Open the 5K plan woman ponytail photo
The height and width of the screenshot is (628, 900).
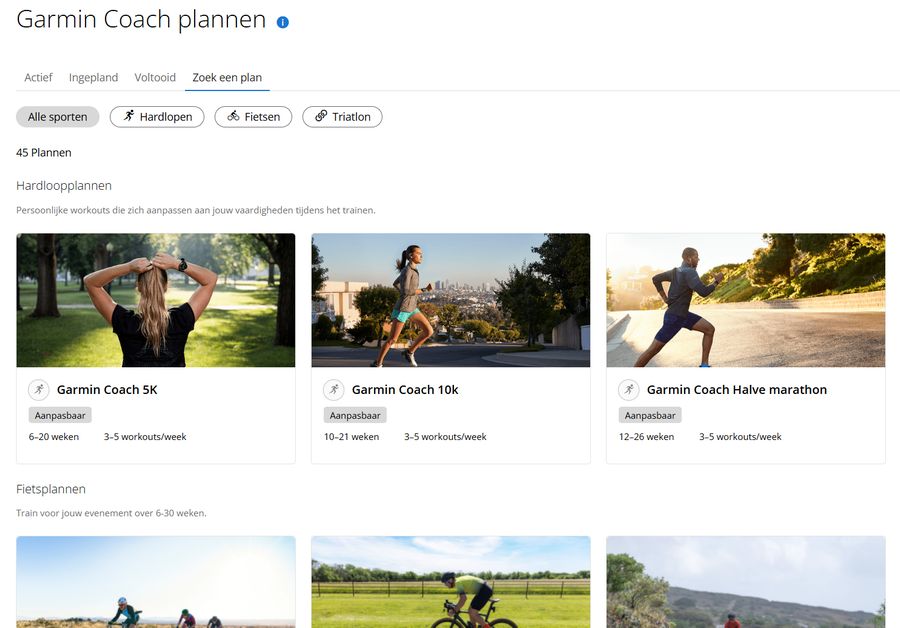pyautogui.click(x=156, y=300)
